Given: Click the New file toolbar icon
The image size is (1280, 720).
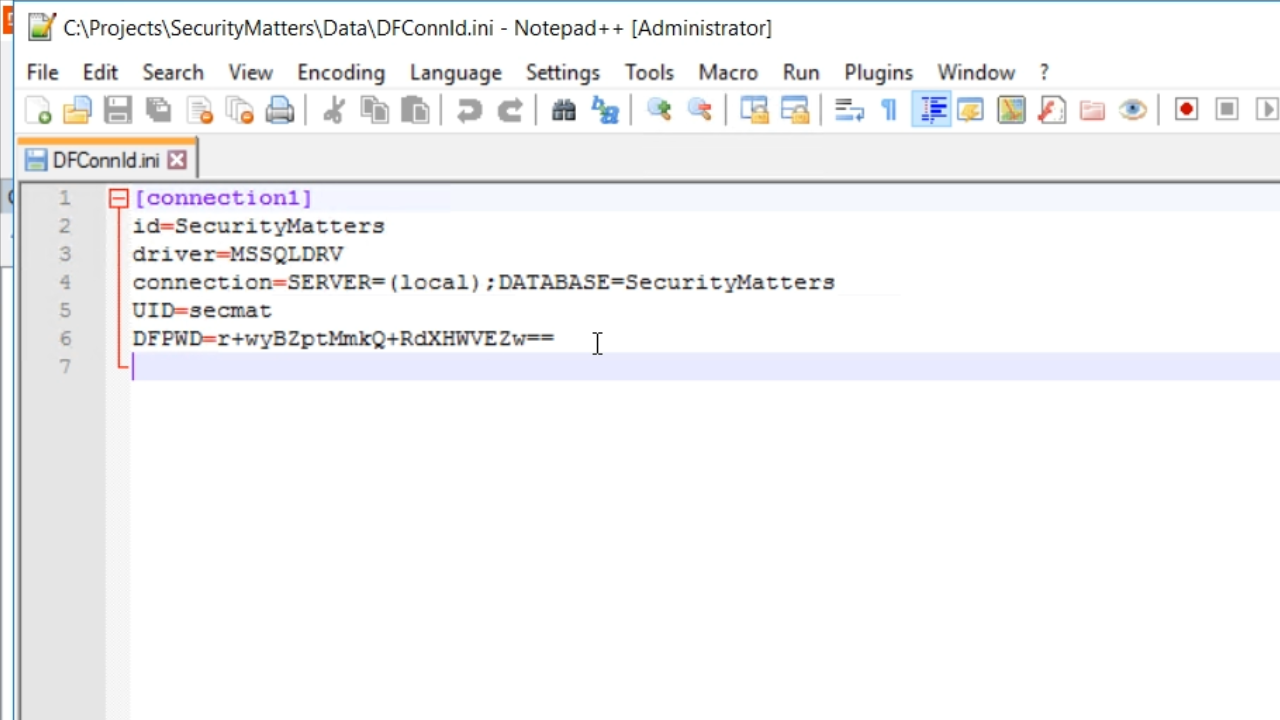Looking at the screenshot, I should coord(38,110).
